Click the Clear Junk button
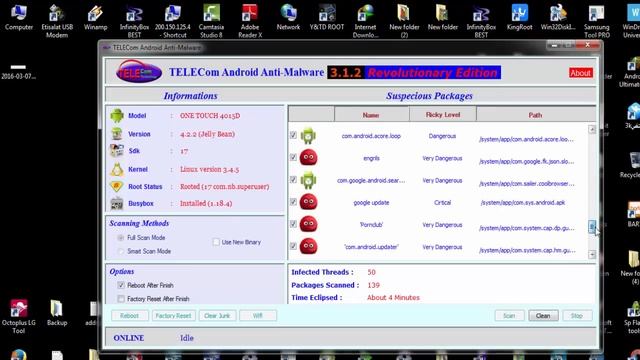The width and height of the screenshot is (640, 360). [x=217, y=316]
